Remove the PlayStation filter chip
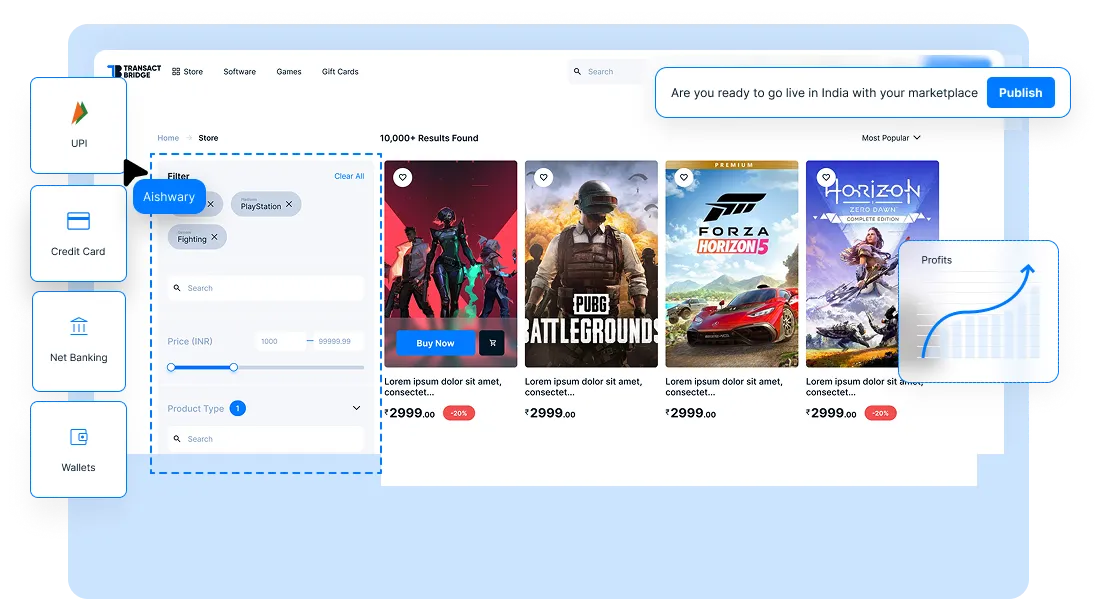 [290, 204]
